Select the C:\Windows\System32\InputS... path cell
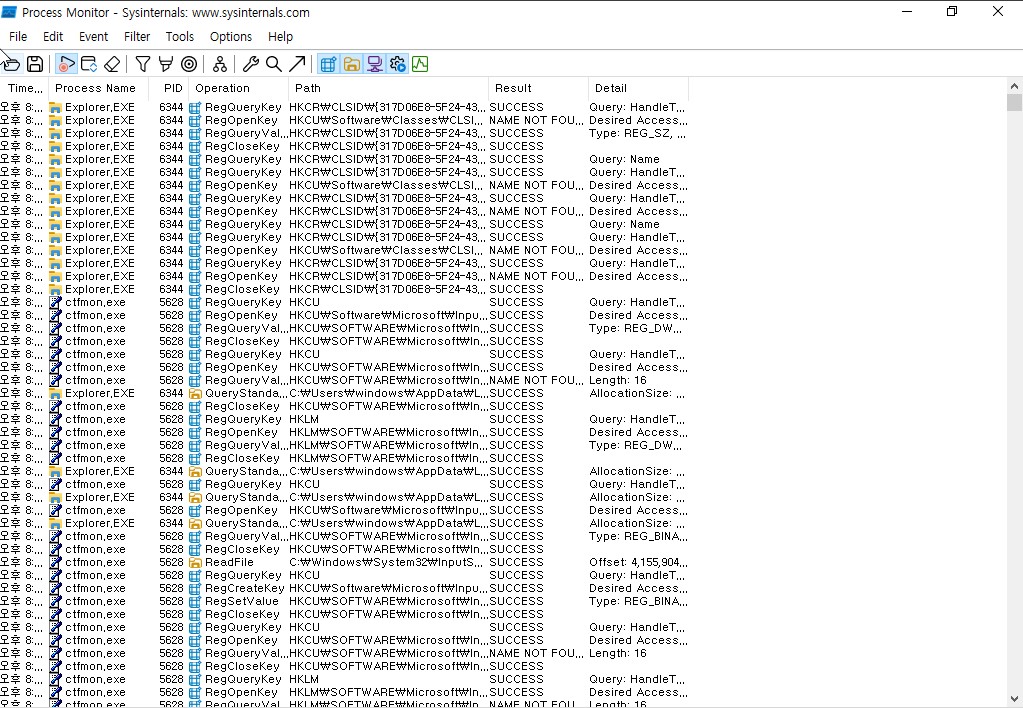1023x708 pixels. [x=388, y=562]
